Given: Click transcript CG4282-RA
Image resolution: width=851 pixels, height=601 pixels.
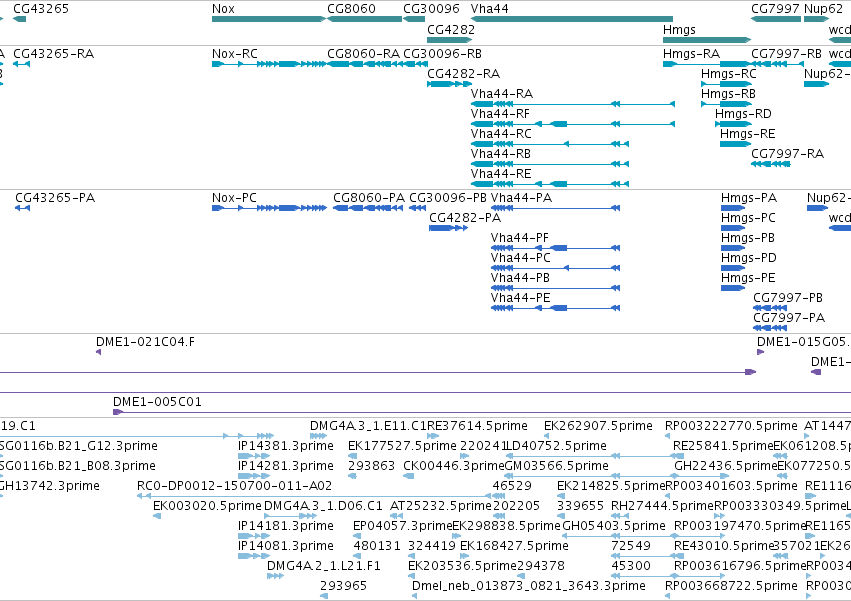Looking at the screenshot, I should (x=449, y=84).
